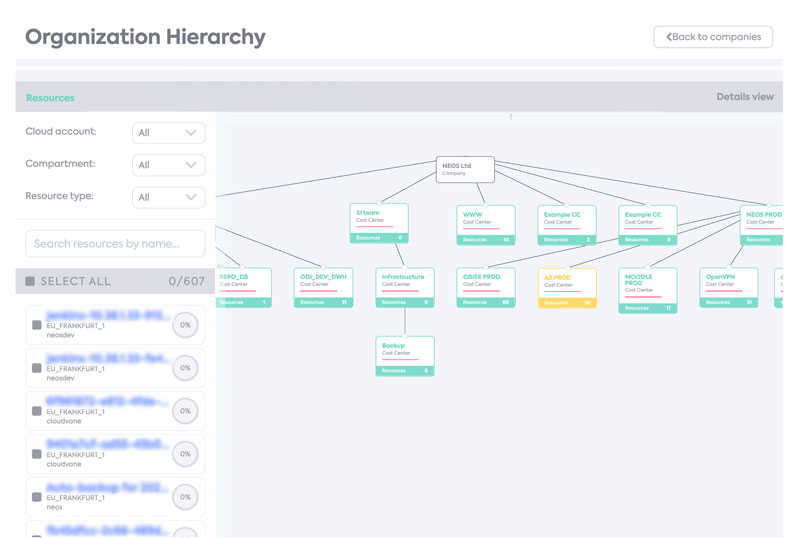The width and height of the screenshot is (800, 538).
Task: Select WWW cost center node
Action: pyautogui.click(x=486, y=225)
